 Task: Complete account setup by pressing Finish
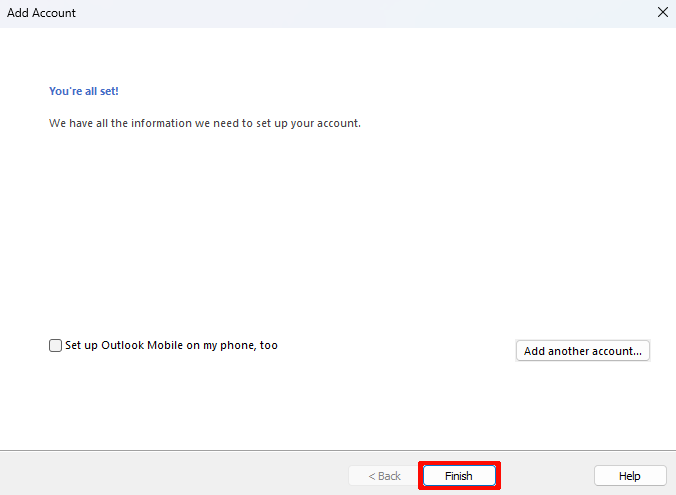coord(459,476)
